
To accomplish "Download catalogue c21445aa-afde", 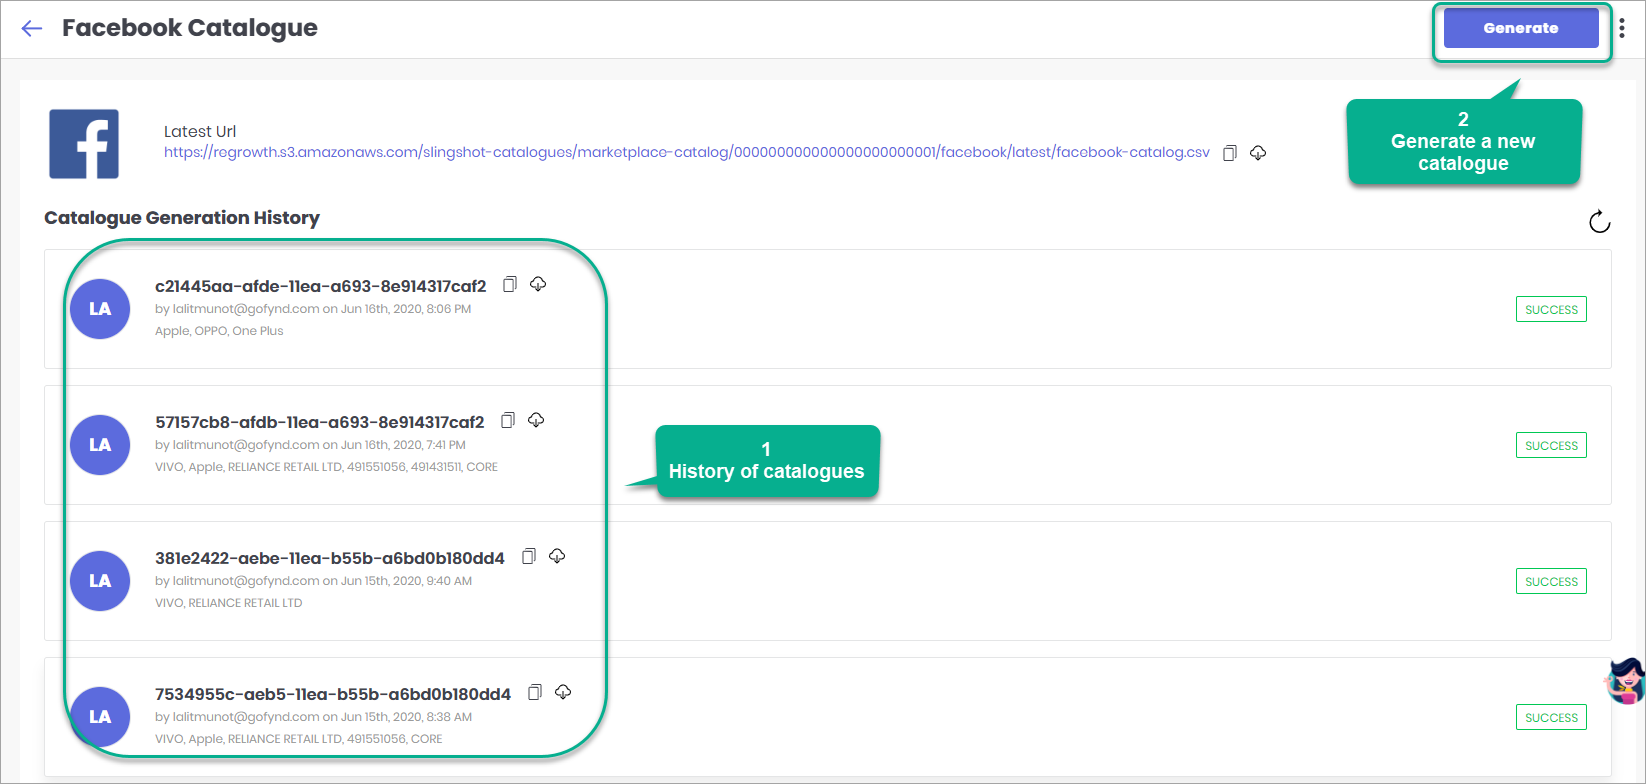I will (538, 284).
